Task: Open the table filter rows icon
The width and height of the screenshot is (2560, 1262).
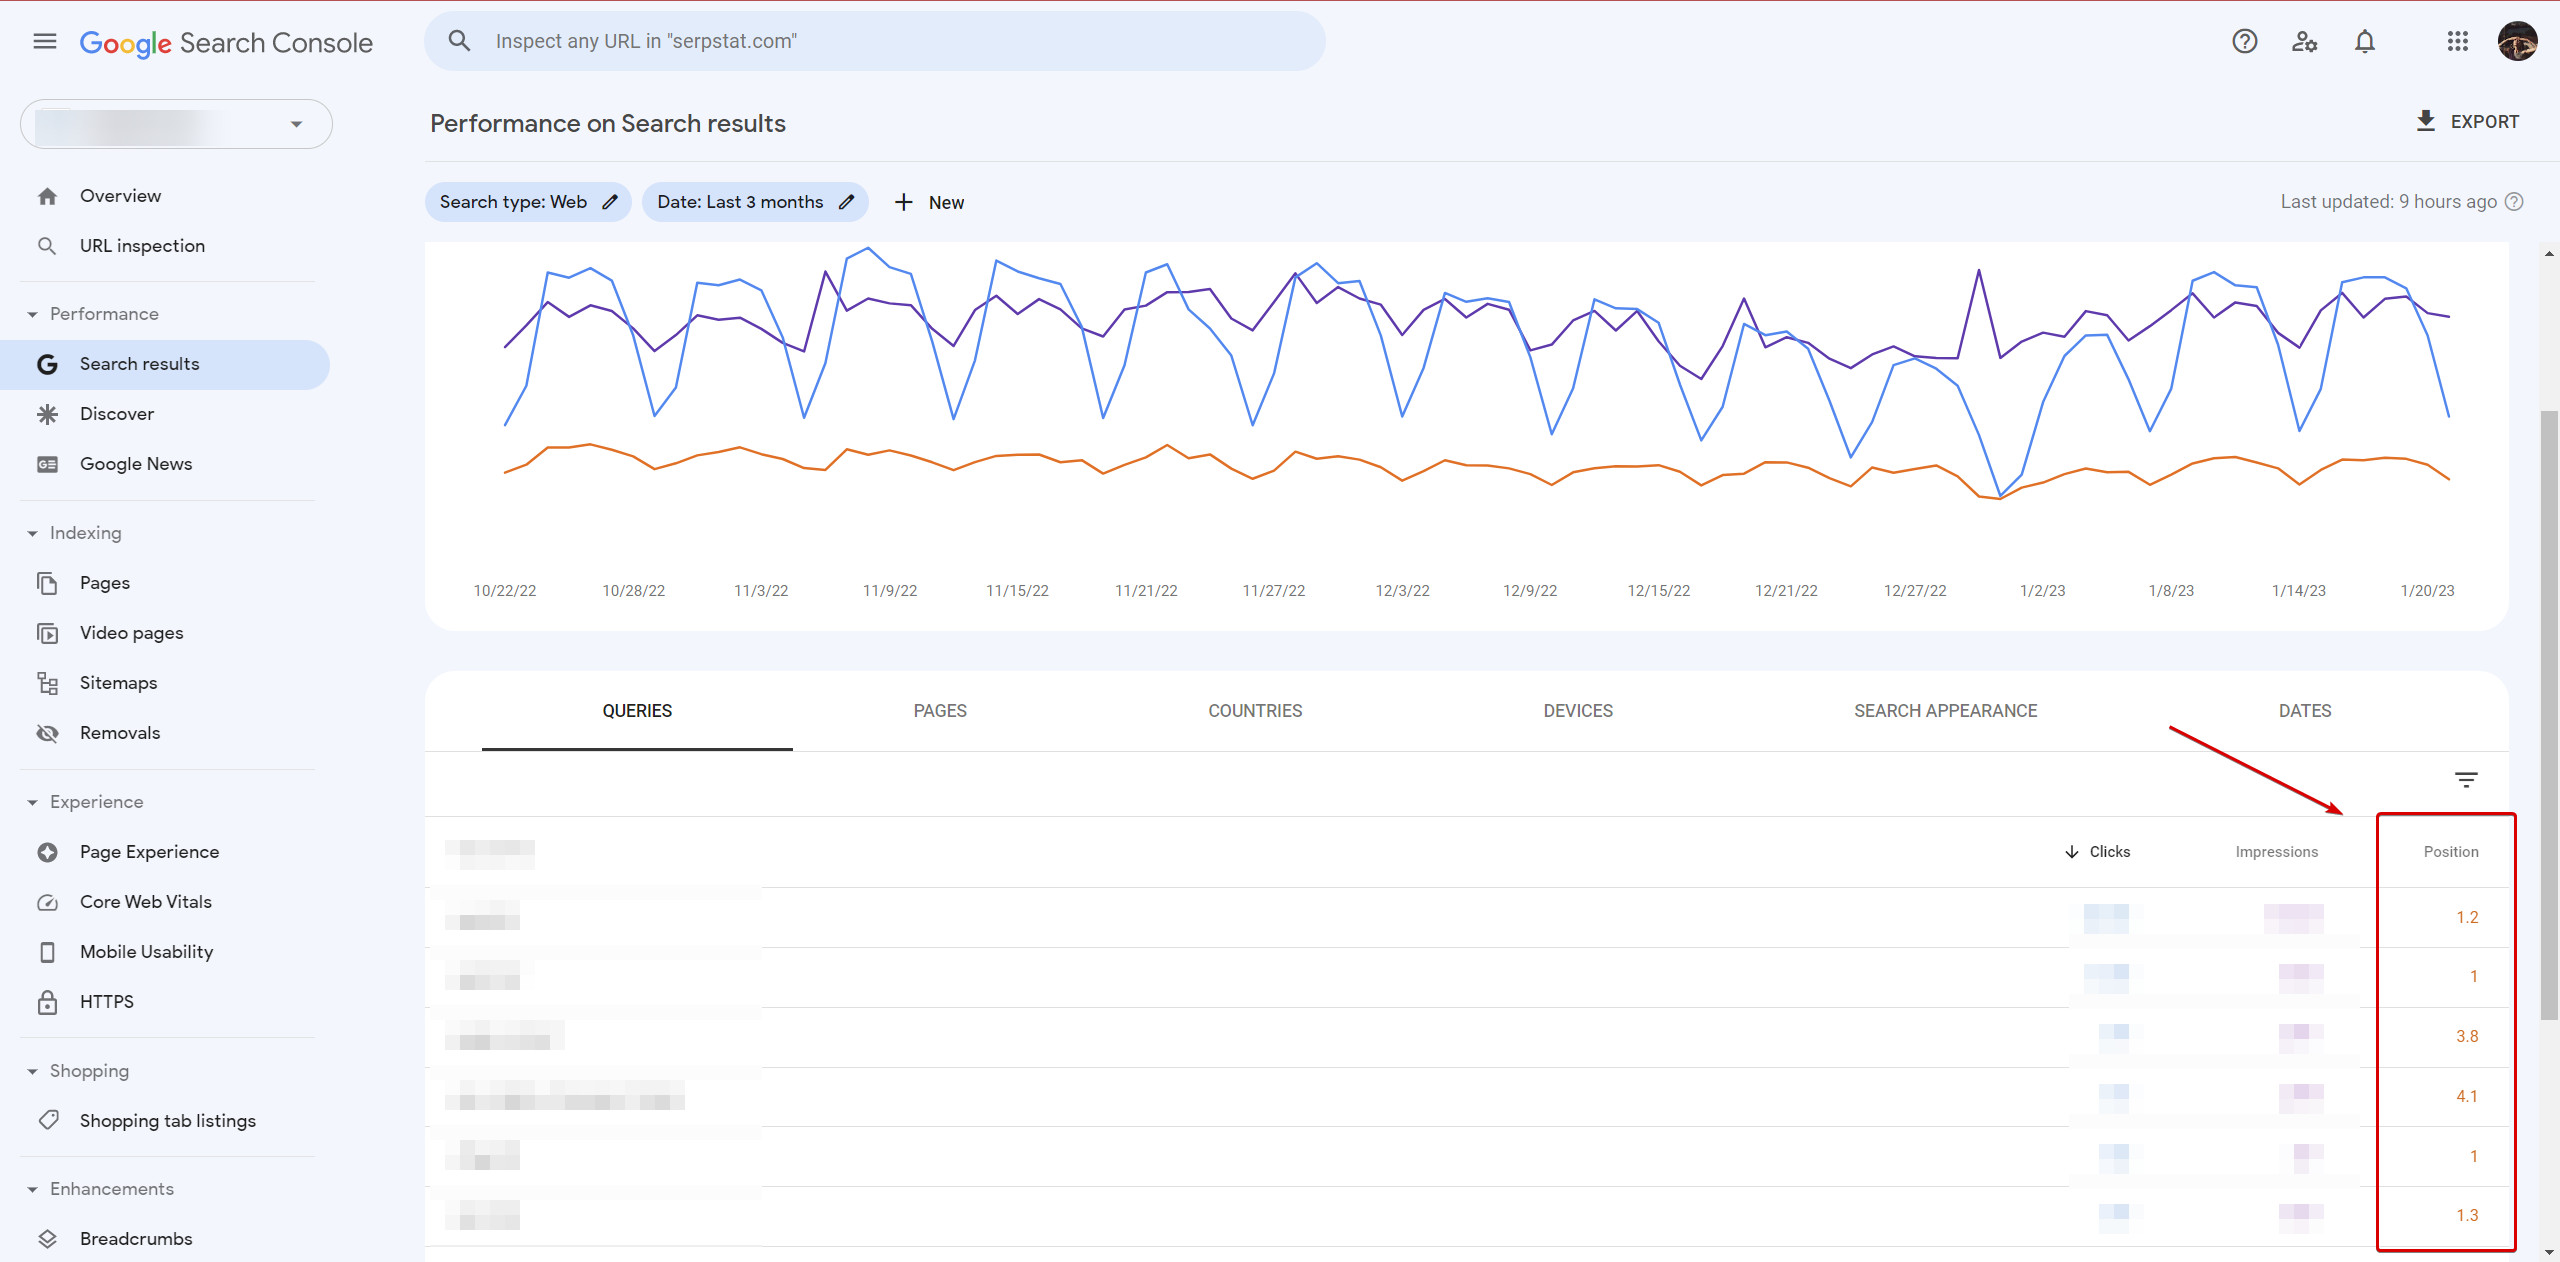Action: (x=2466, y=780)
